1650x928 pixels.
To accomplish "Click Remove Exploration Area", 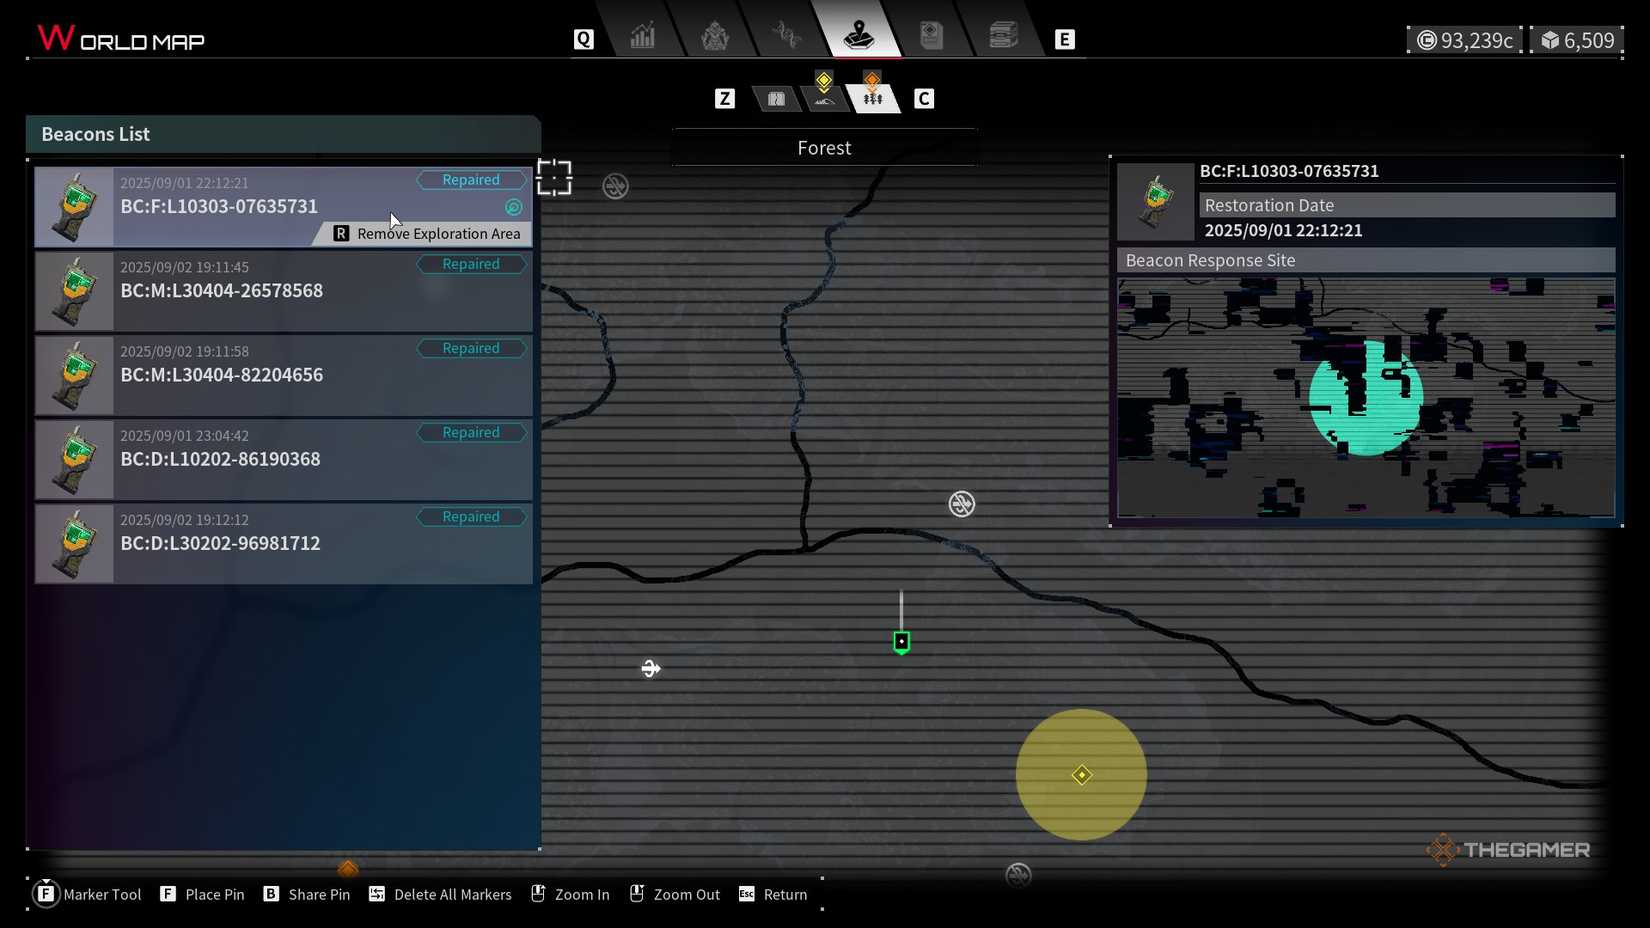I will (427, 234).
